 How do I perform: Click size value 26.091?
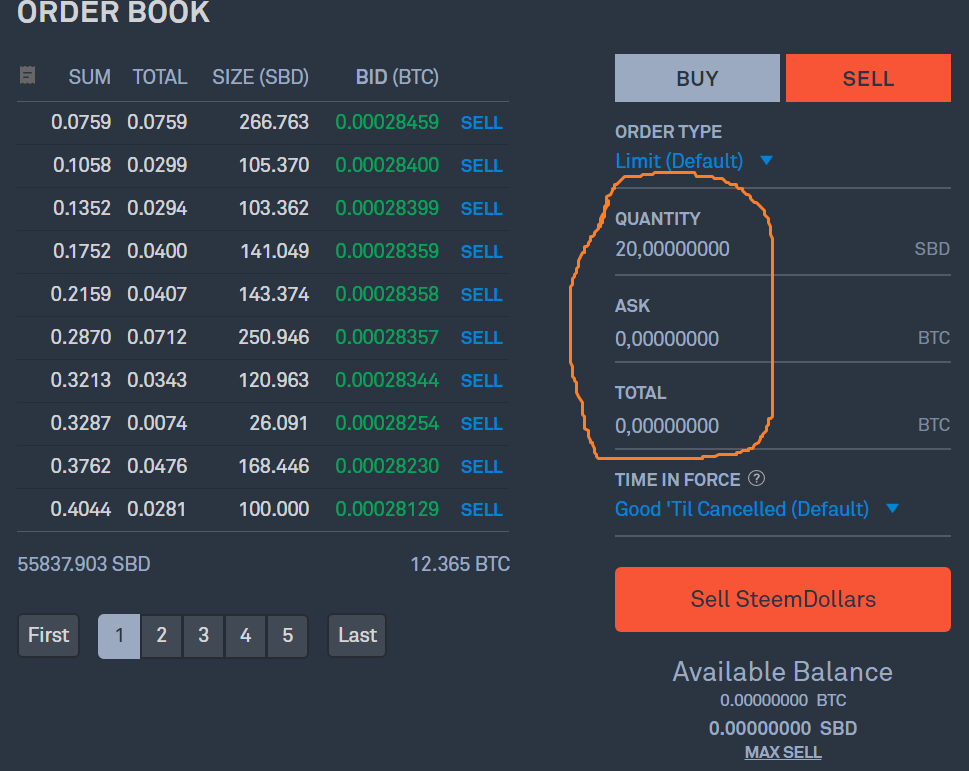(x=279, y=423)
